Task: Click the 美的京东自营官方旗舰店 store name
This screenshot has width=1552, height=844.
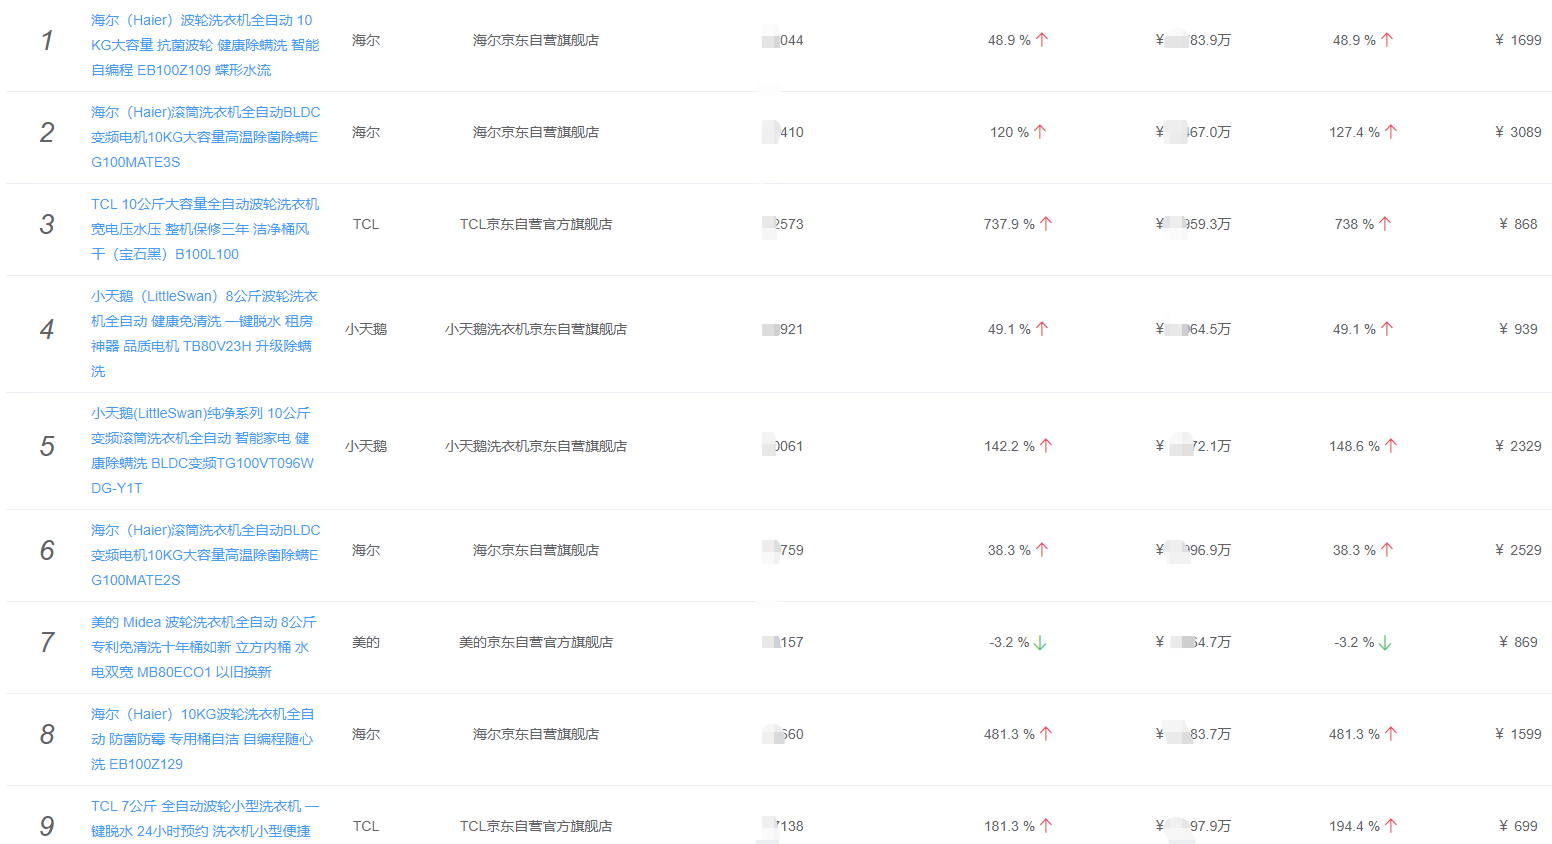Action: [x=536, y=642]
